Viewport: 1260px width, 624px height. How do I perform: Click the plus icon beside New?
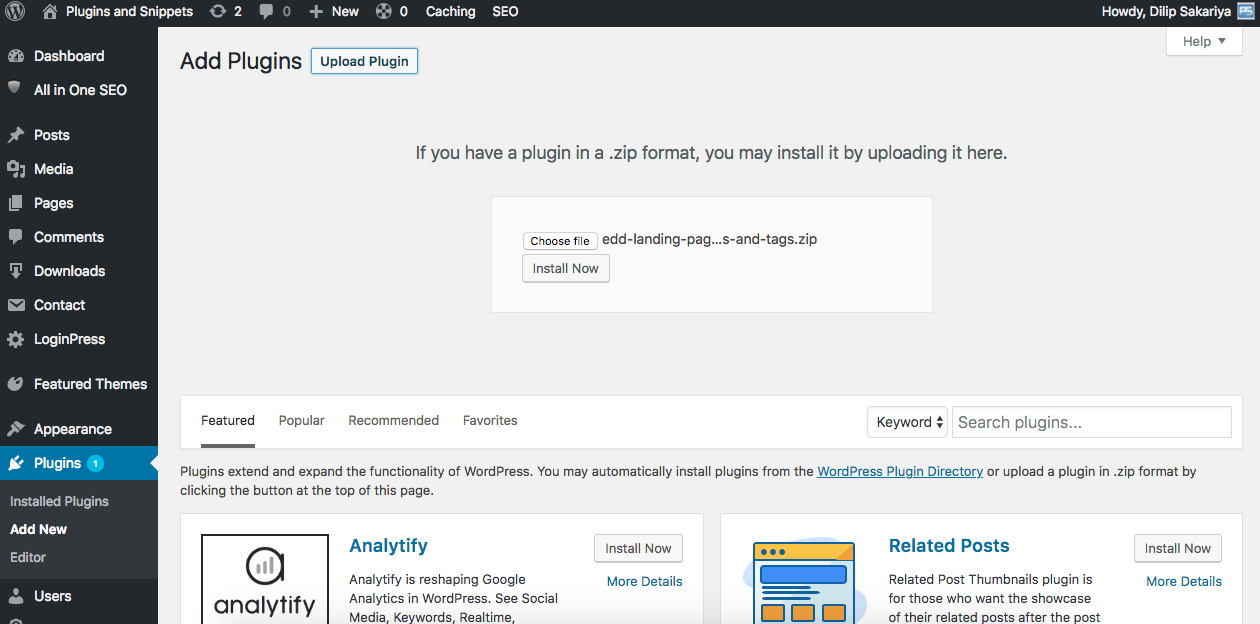[x=316, y=12]
